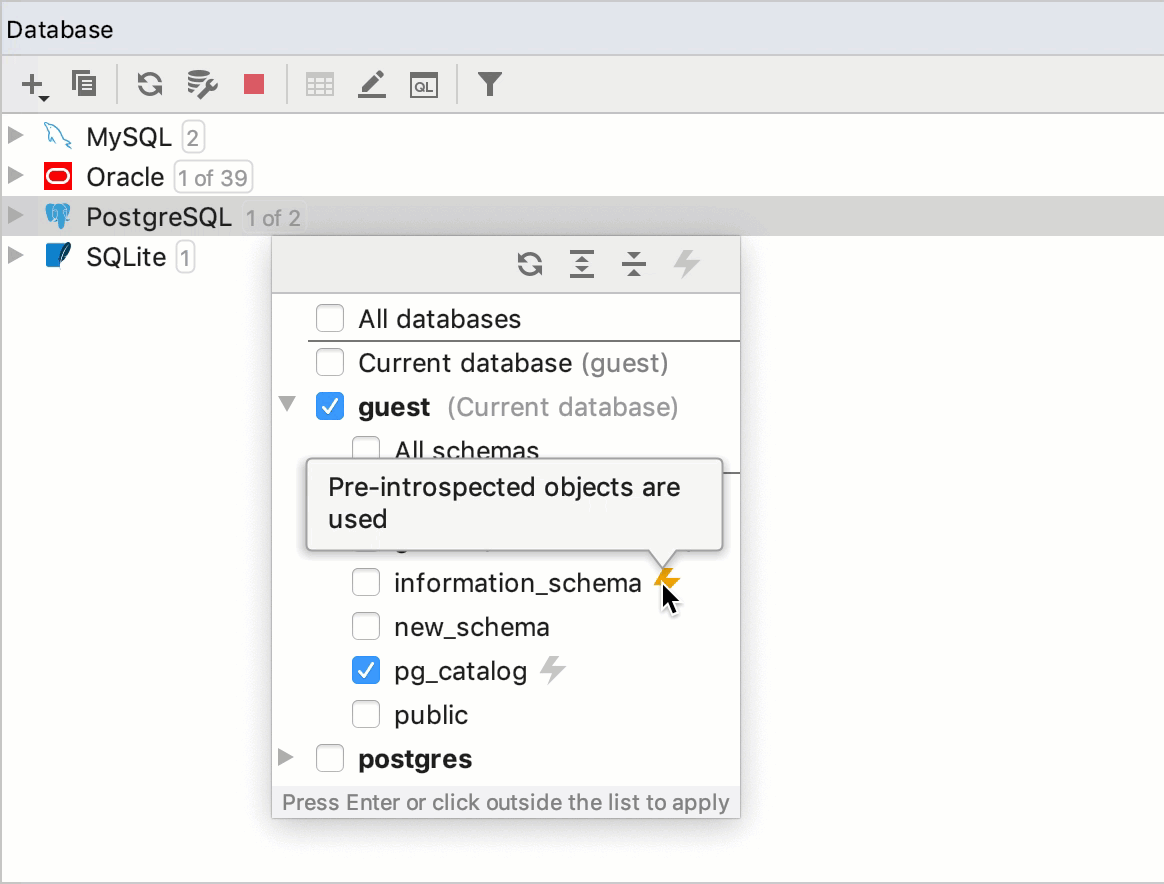Open the table data view icon
The height and width of the screenshot is (884, 1164).
point(319,84)
